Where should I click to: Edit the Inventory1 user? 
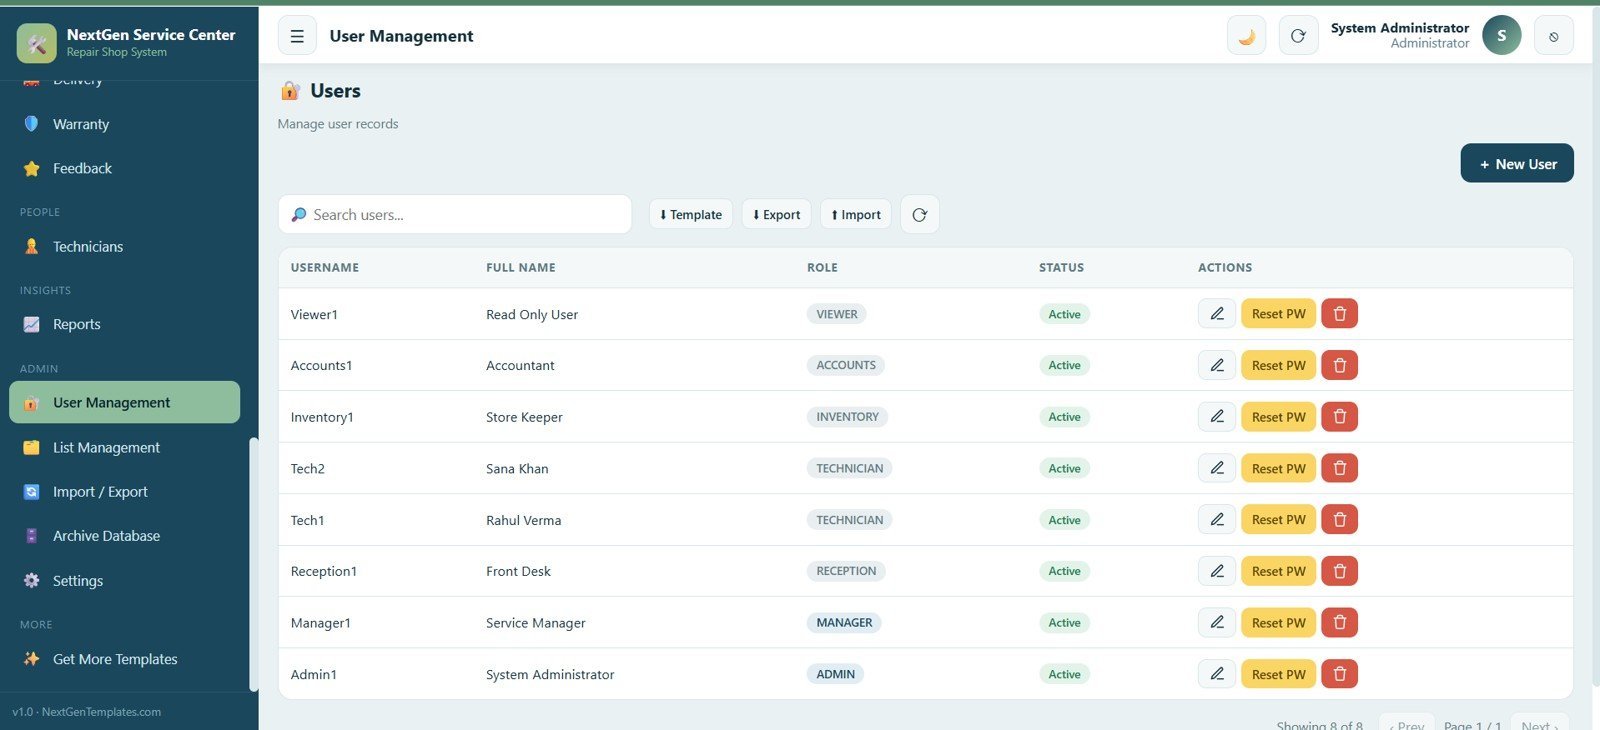[x=1217, y=417]
